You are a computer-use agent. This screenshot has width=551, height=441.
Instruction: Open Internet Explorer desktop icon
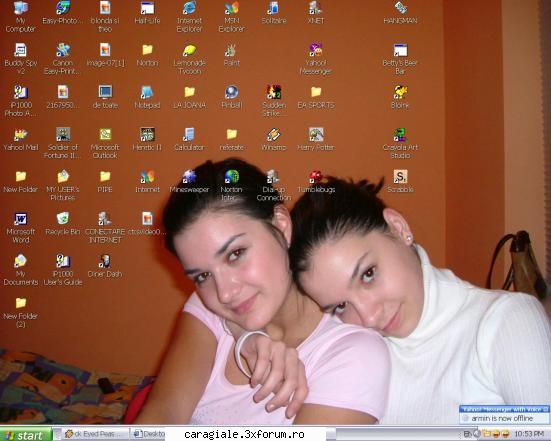pyautogui.click(x=189, y=17)
